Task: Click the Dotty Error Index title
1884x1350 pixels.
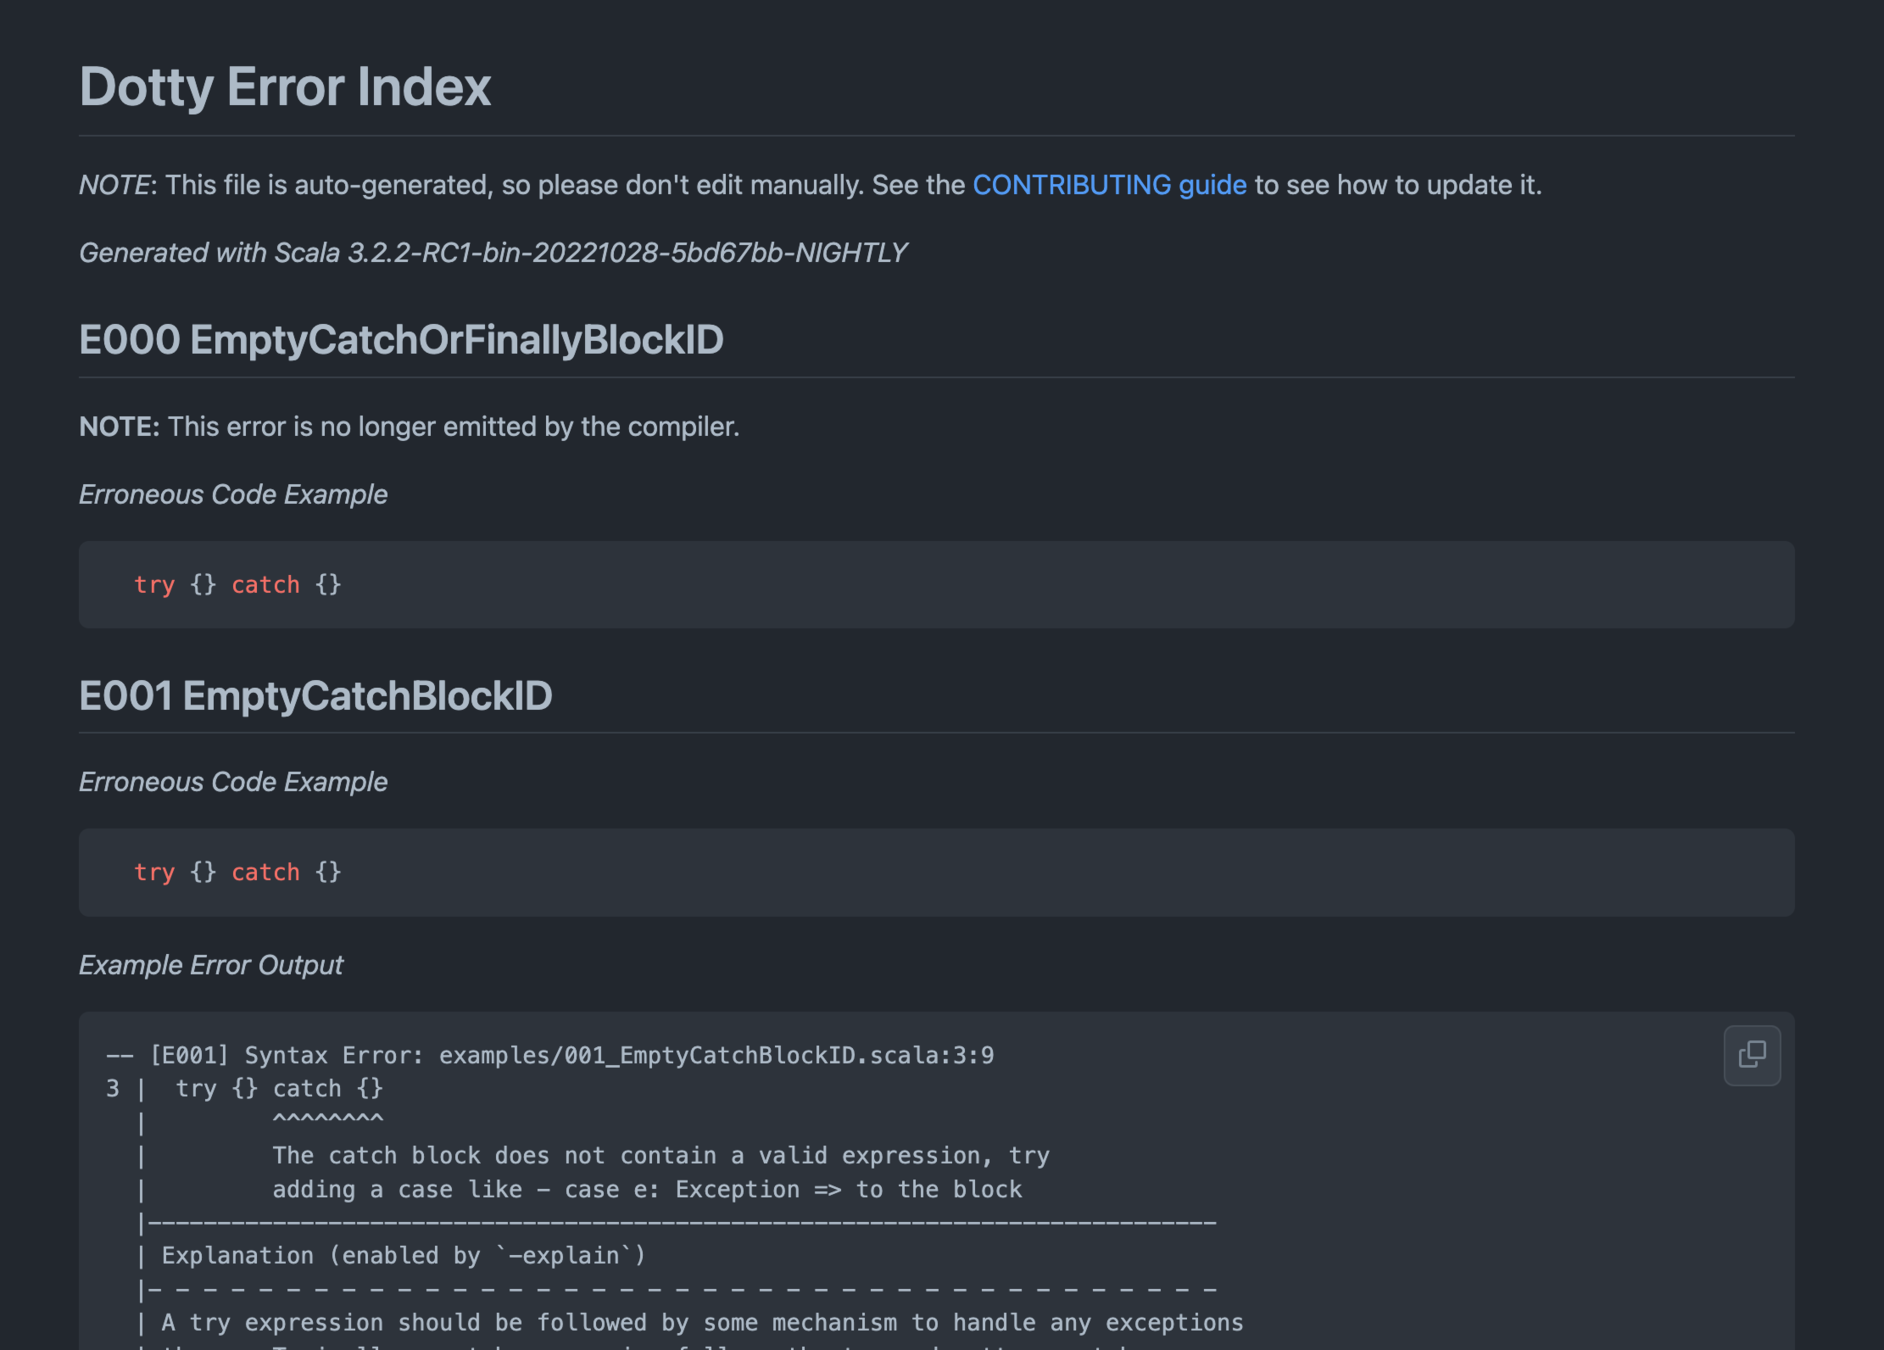Action: coord(285,86)
